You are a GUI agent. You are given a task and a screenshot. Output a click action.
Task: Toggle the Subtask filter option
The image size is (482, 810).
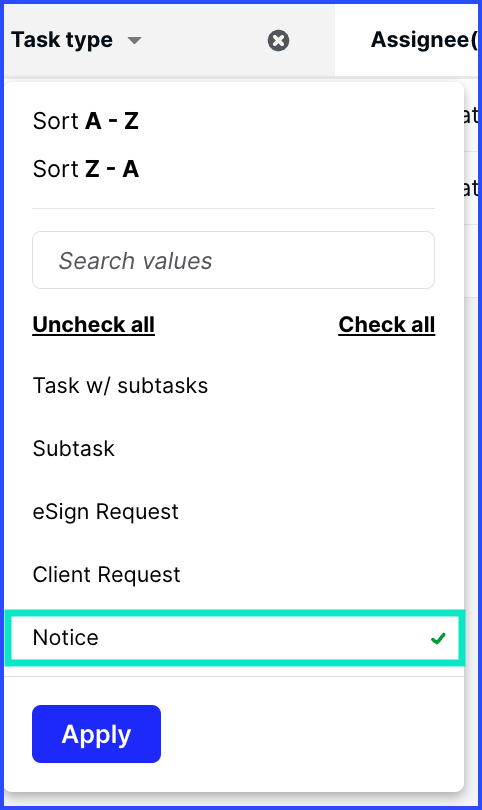point(235,448)
